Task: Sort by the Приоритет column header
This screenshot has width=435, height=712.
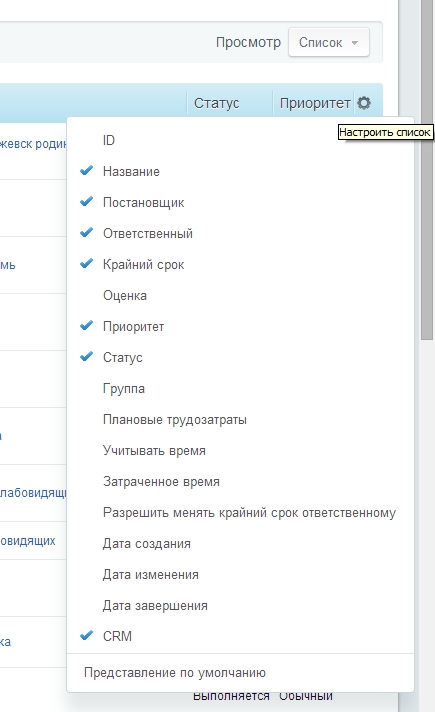Action: pyautogui.click(x=315, y=103)
